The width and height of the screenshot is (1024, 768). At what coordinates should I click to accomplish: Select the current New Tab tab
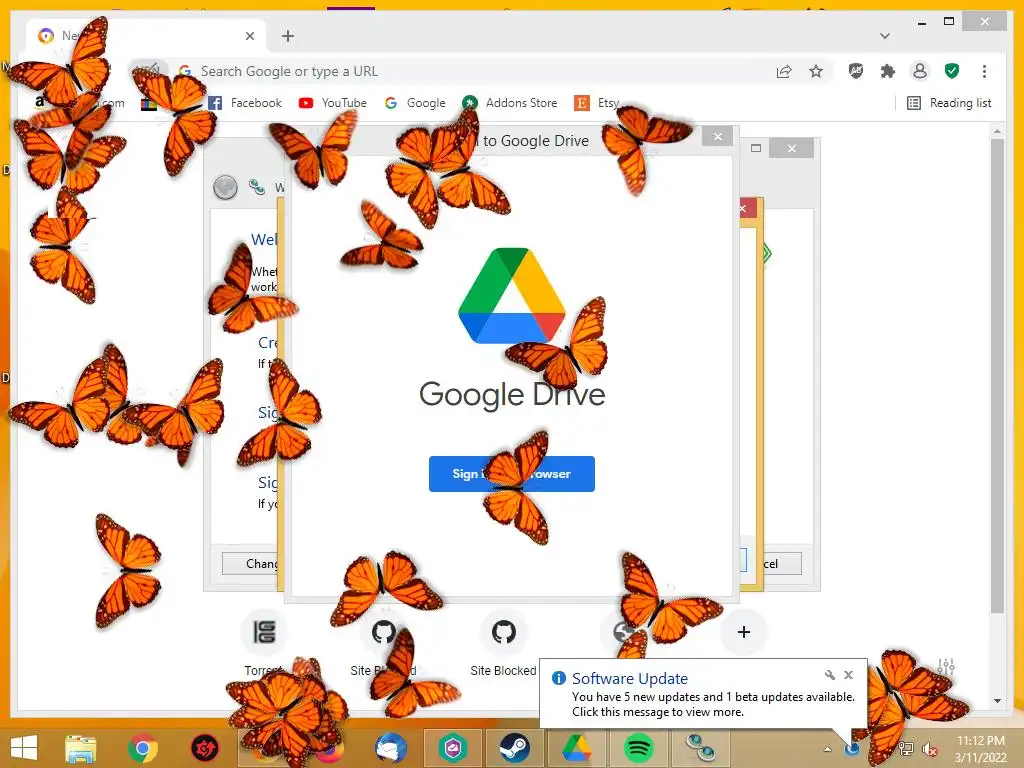(147, 36)
